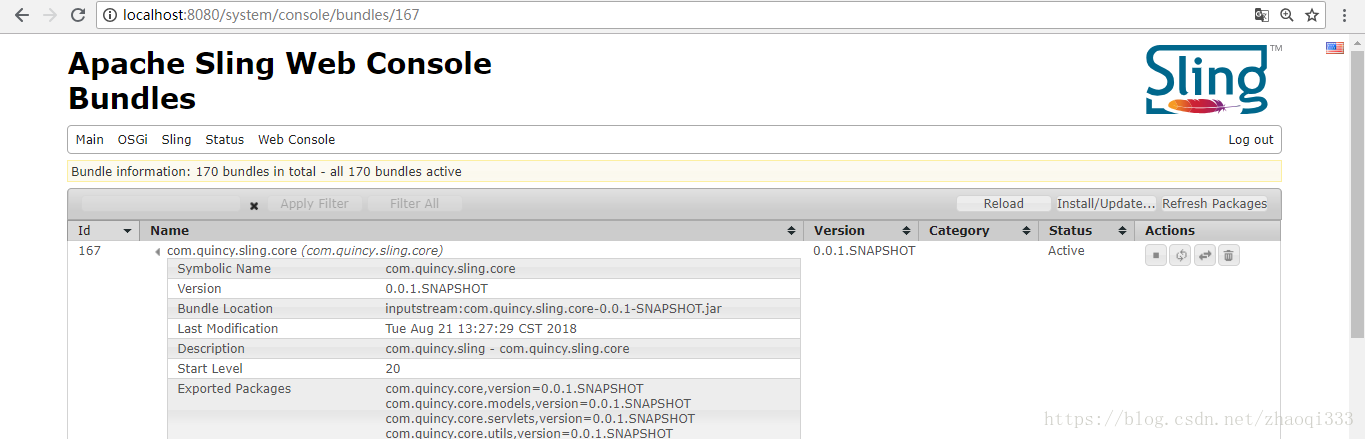Viewport: 1365px width, 439px height.
Task: Click the bundle information status line
Action: pyautogui.click(x=674, y=171)
